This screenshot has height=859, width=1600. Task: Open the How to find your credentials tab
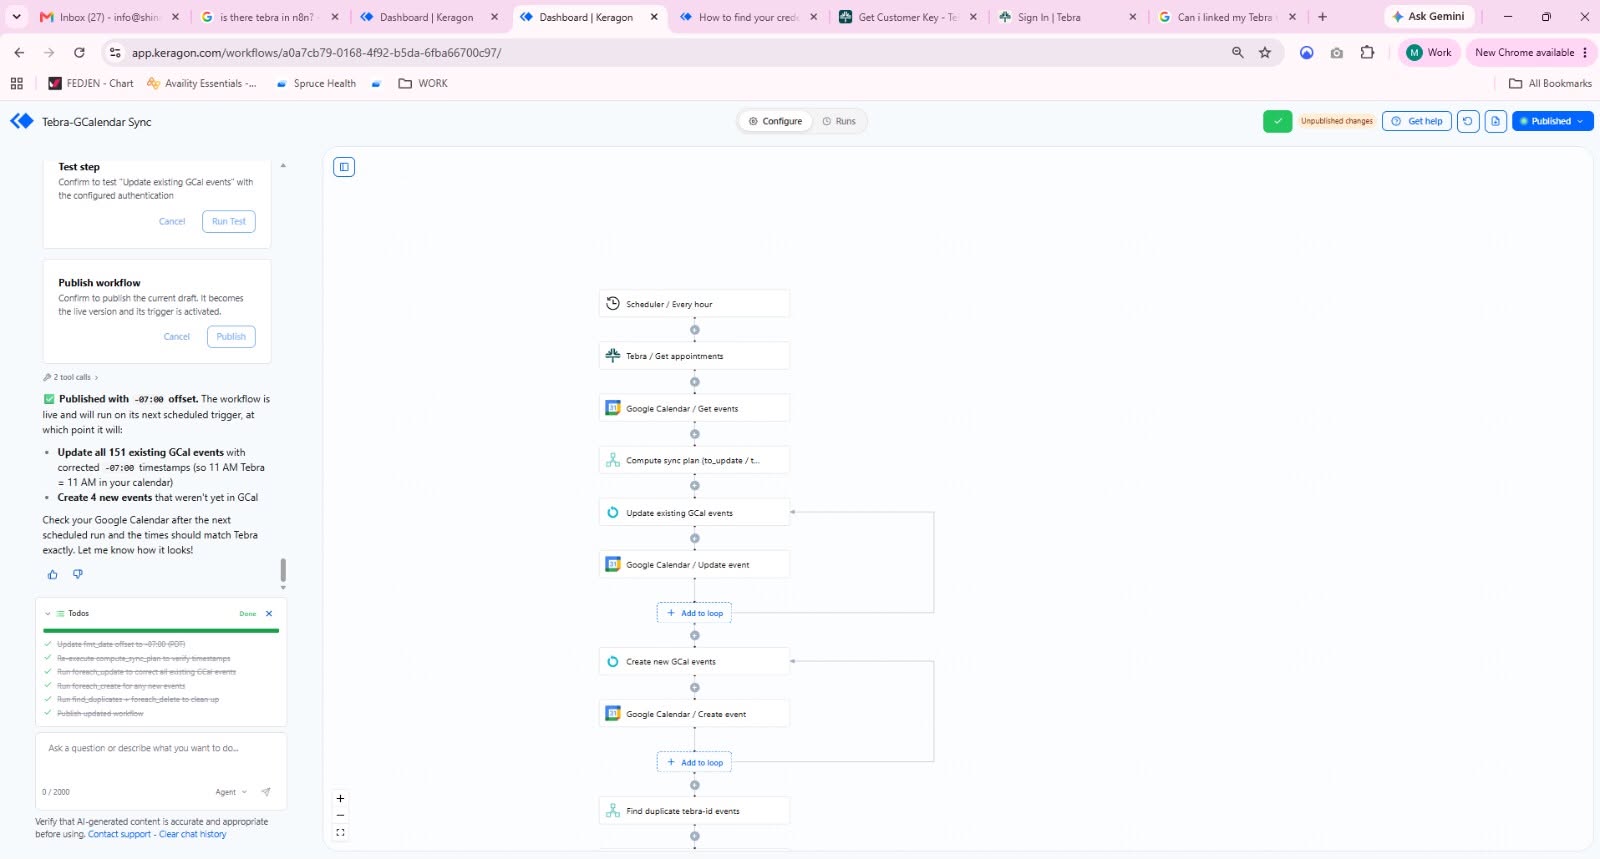748,17
